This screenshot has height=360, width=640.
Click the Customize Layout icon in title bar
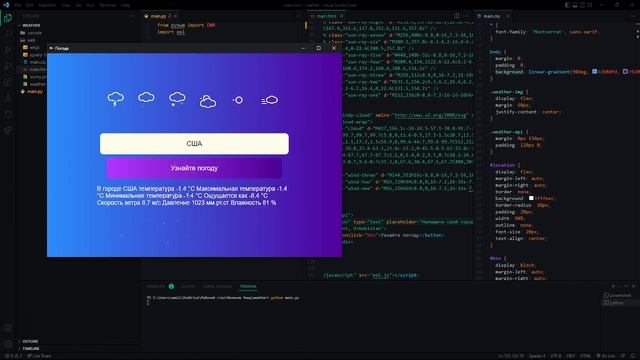(590, 5)
